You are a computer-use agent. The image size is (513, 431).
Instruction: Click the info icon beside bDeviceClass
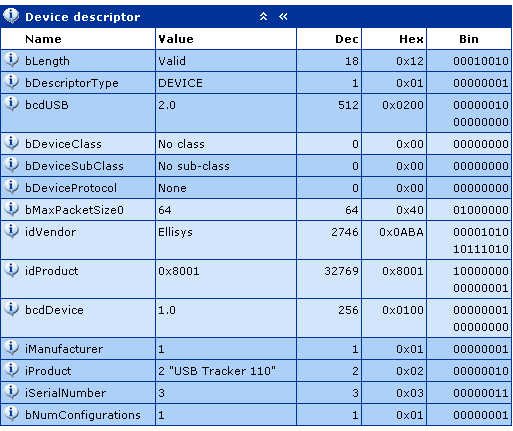tap(11, 143)
